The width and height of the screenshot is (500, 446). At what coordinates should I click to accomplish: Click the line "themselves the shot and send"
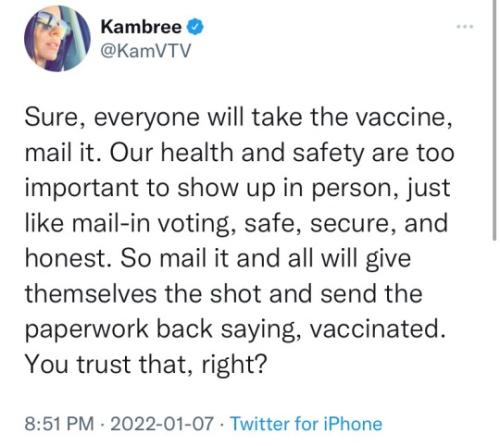pyautogui.click(x=224, y=295)
